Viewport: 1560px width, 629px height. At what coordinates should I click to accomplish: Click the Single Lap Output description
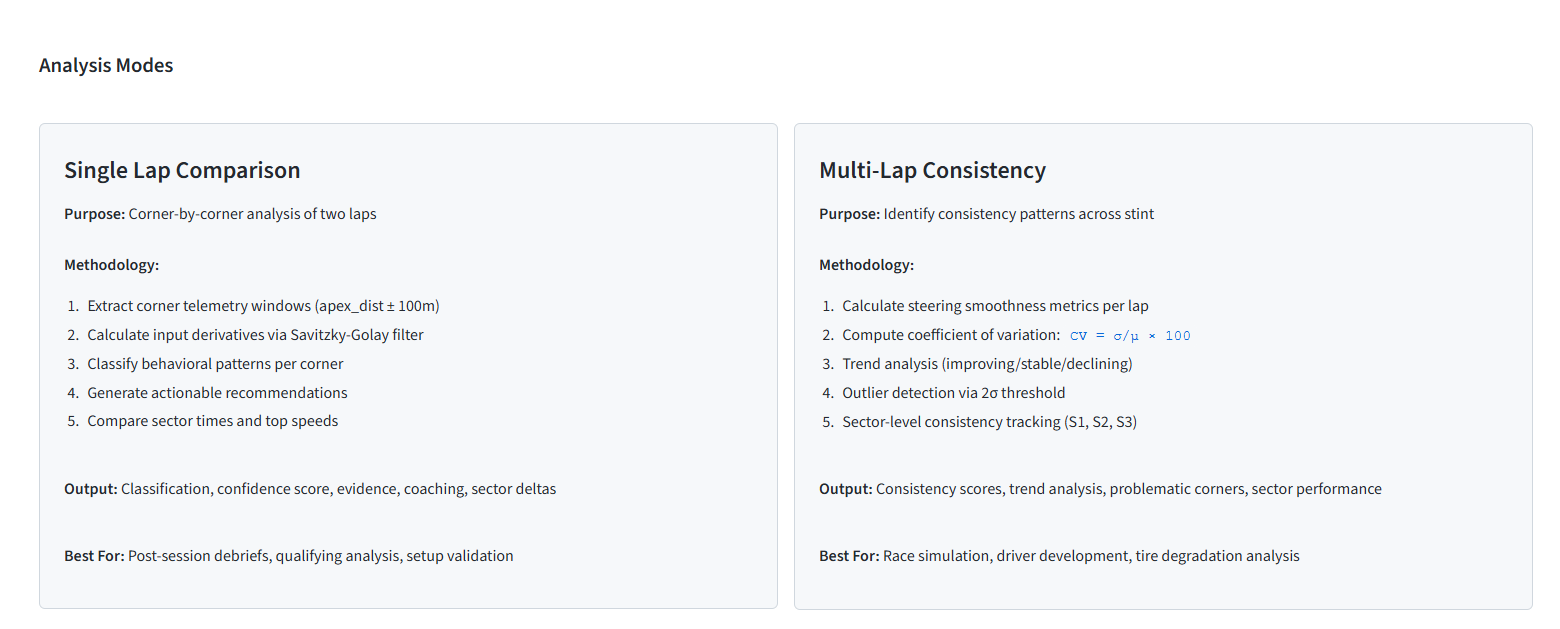(x=310, y=489)
